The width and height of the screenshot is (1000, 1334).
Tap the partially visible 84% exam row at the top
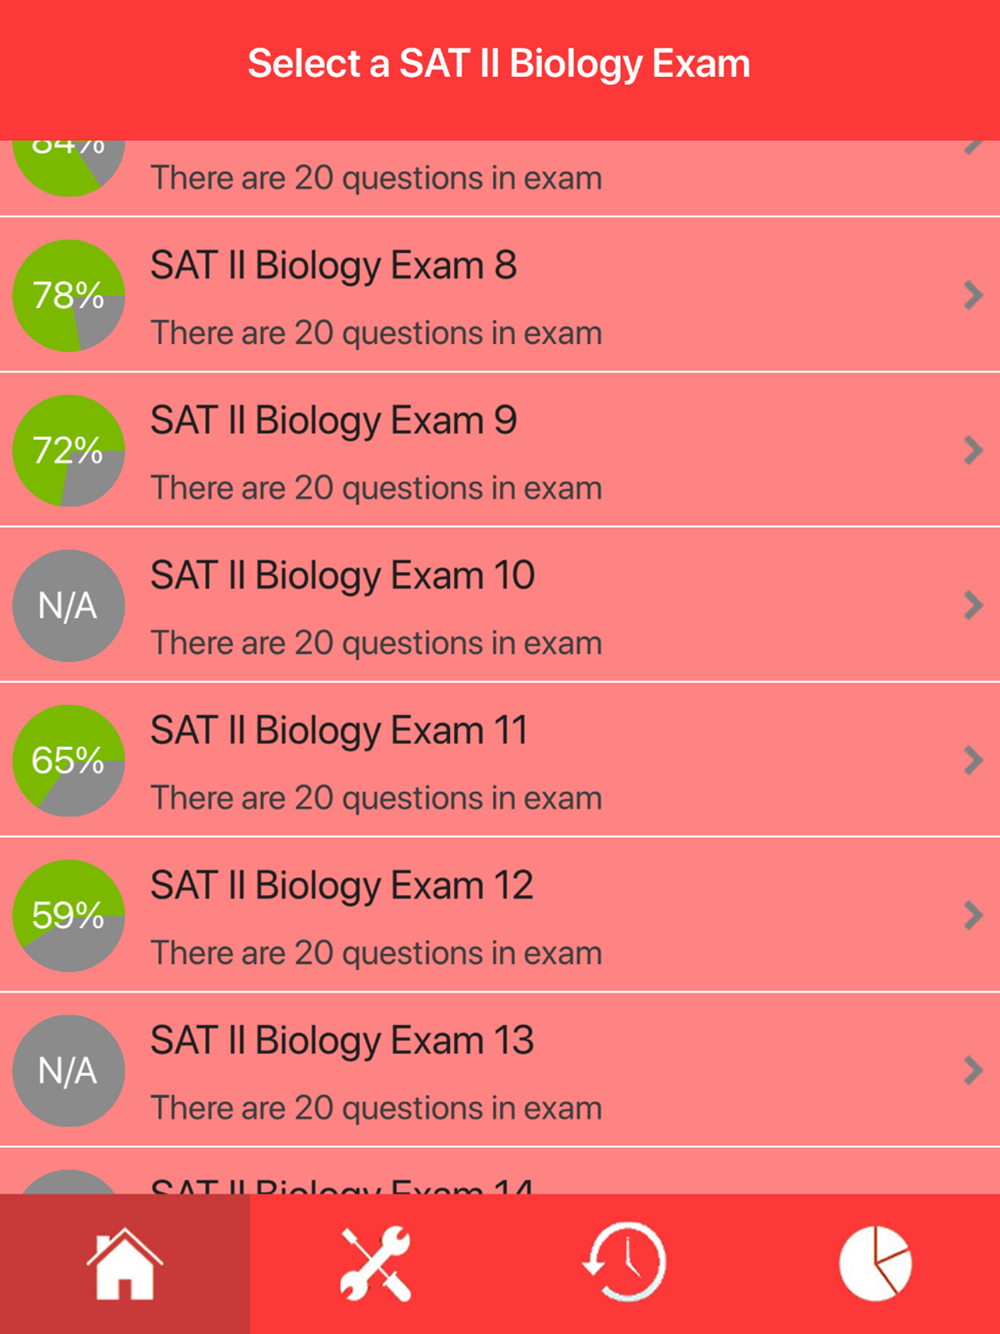click(500, 178)
